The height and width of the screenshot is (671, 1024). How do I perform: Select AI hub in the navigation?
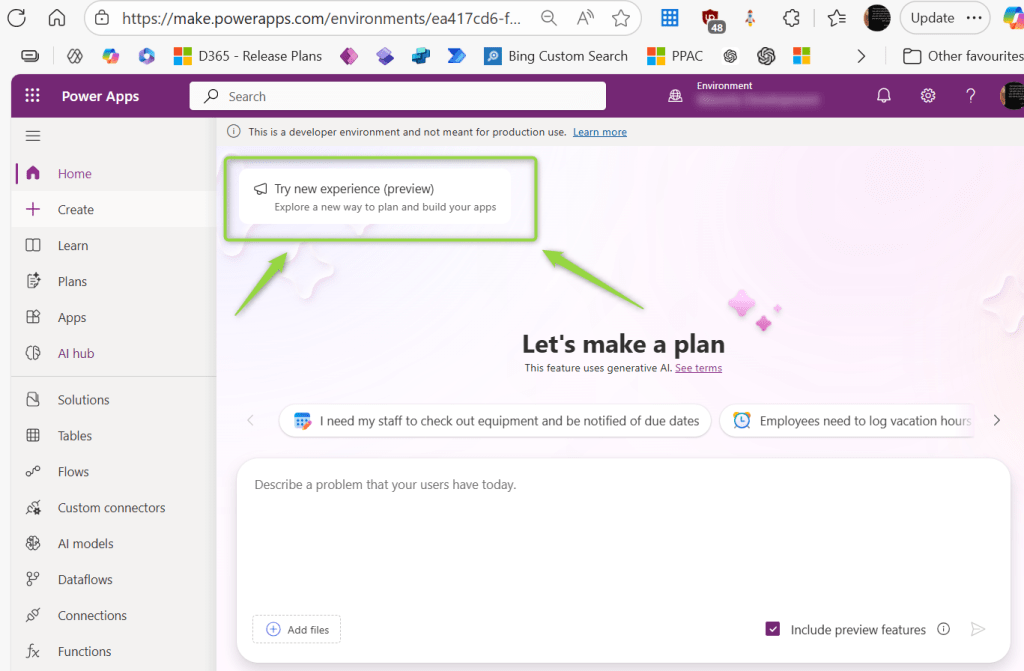(75, 354)
